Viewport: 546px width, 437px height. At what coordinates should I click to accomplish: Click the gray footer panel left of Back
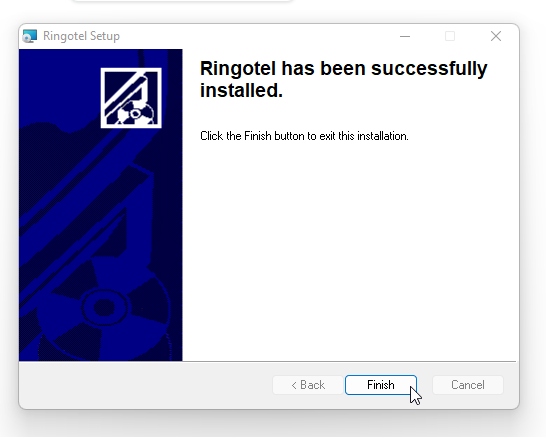coord(146,385)
